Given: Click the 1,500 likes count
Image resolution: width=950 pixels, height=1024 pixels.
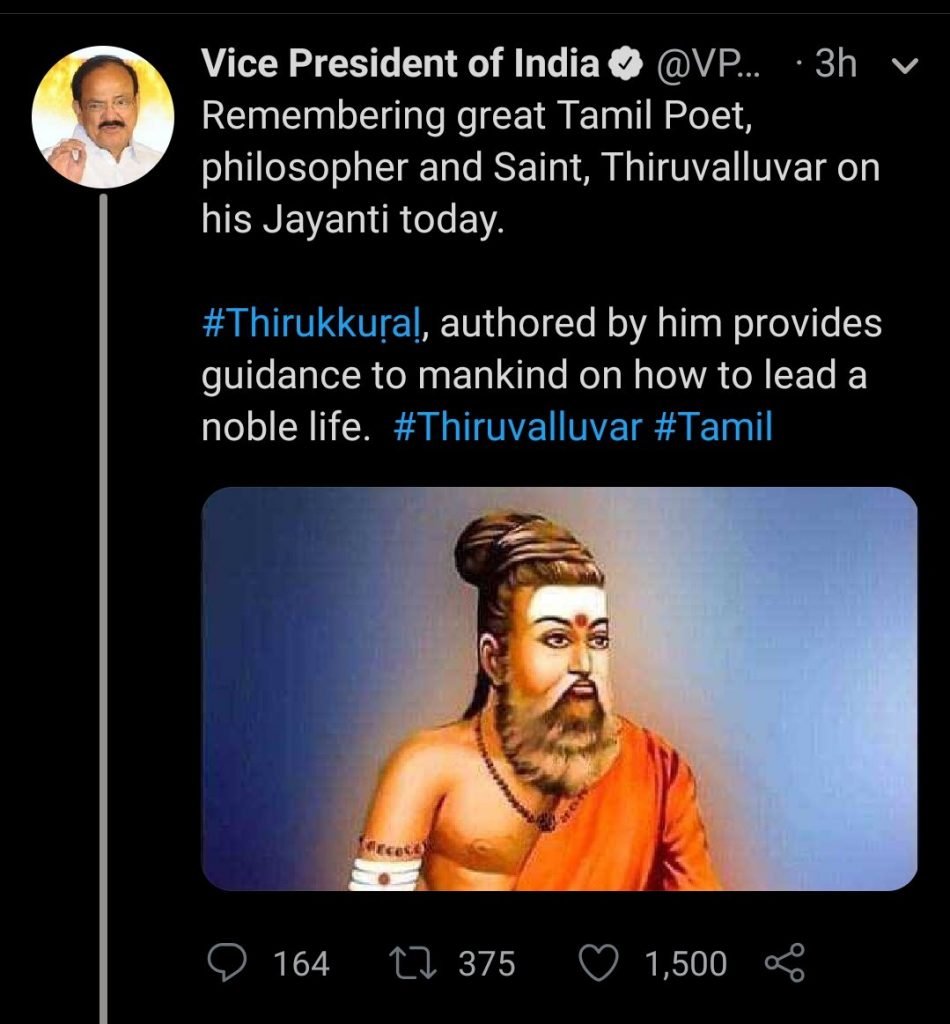Looking at the screenshot, I should pos(685,963).
